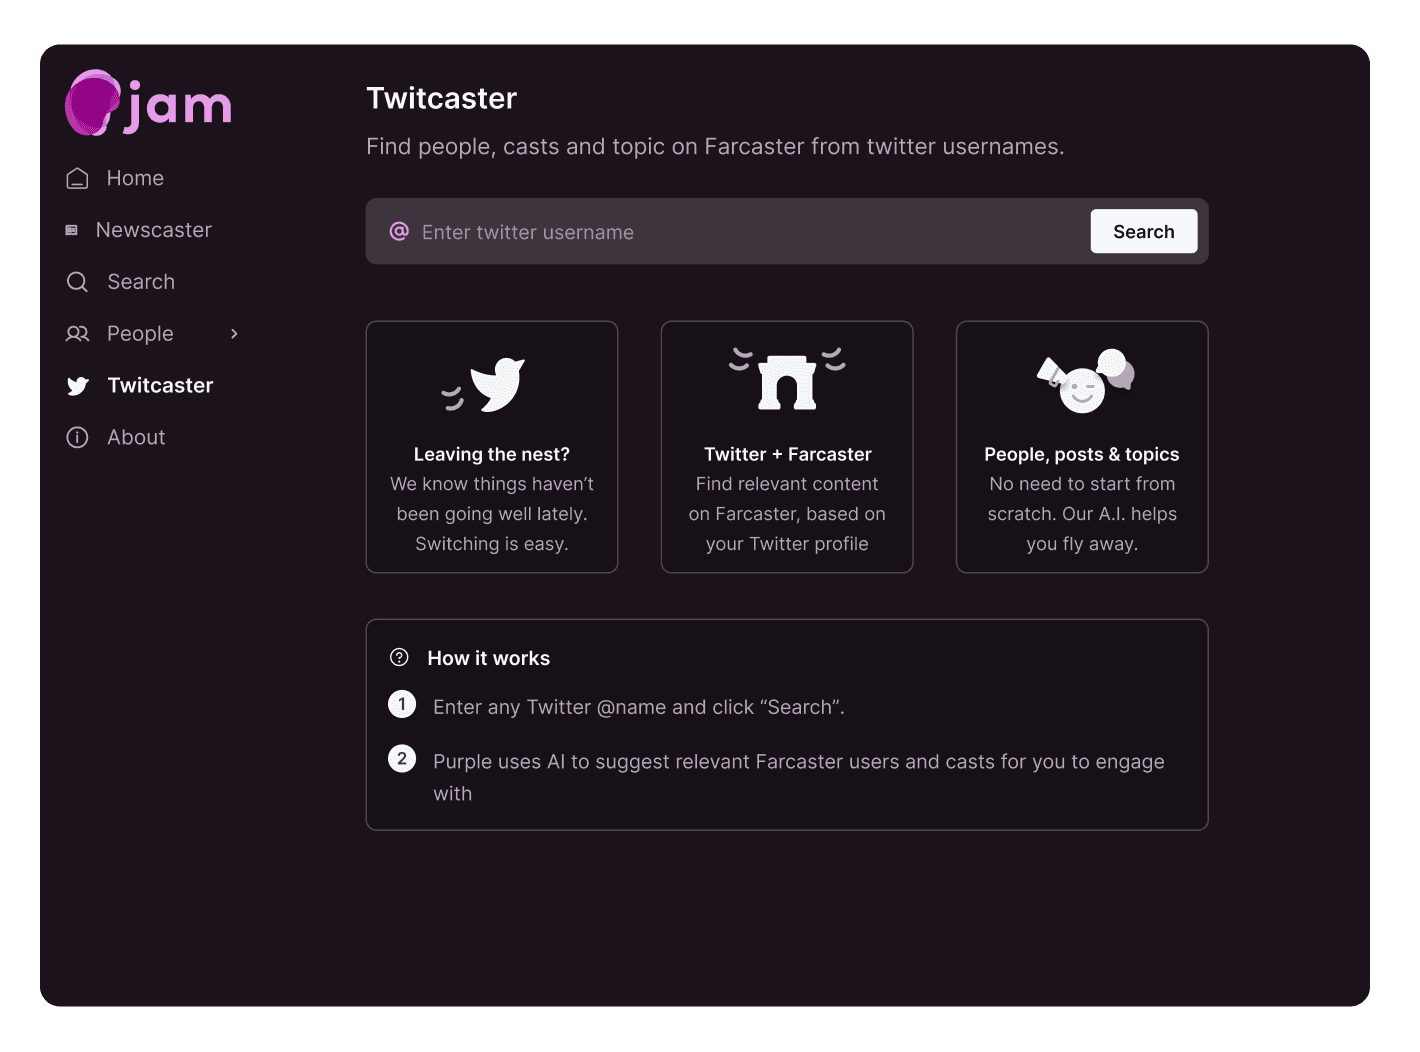Screen dimensions: 1420x1052
Task: Click inside the Enter twitter username field
Action: point(700,231)
